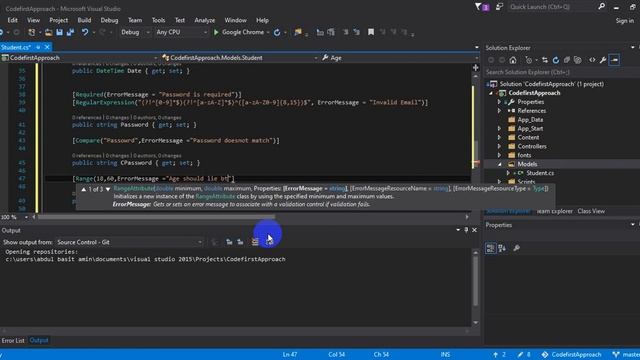Click the Undo arrow icon
Viewport: 640px width, 360px height.
pos(85,32)
